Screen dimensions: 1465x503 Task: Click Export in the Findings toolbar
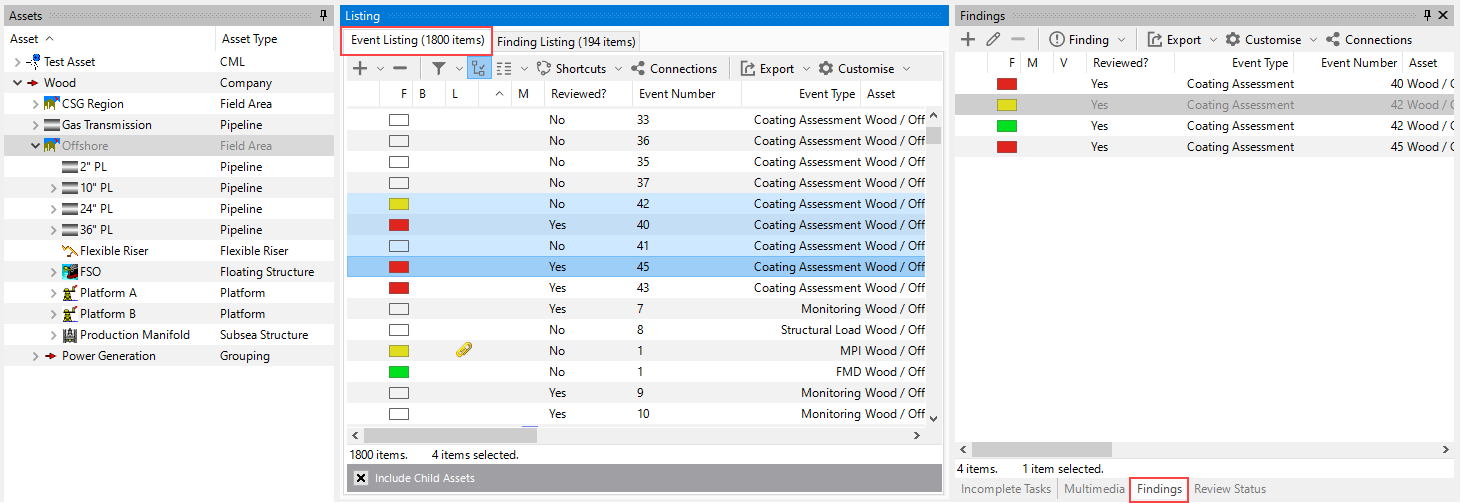1174,40
